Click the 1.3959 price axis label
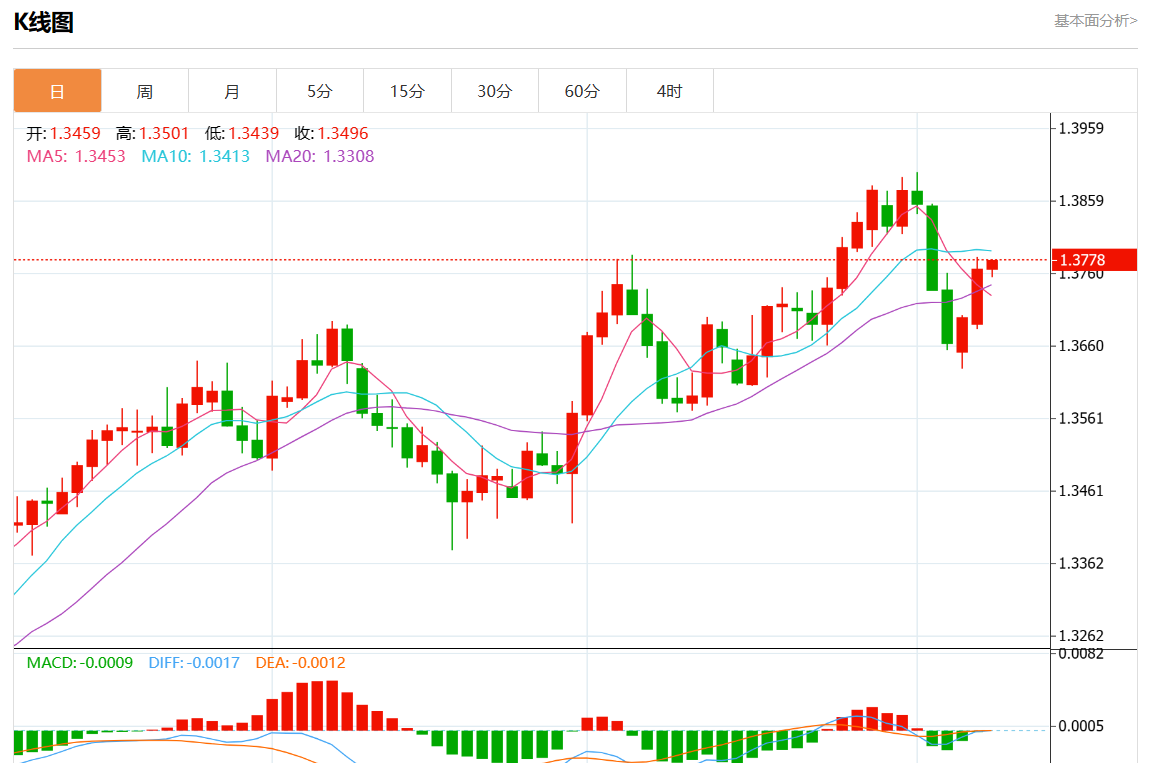Viewport: 1162px width, 763px height. [x=1080, y=128]
